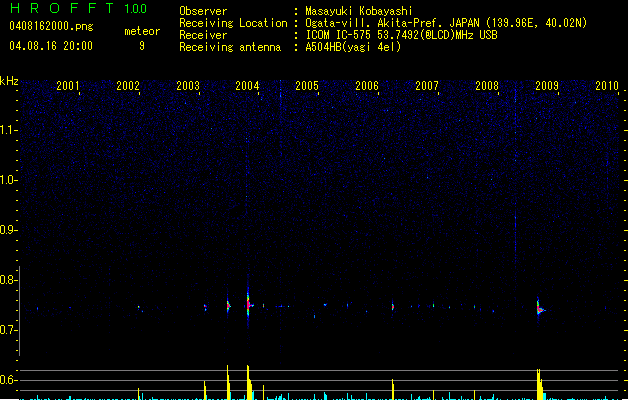Select observer name Masayuki Kobayashi
629x400 pixels.
(x=359, y=11)
